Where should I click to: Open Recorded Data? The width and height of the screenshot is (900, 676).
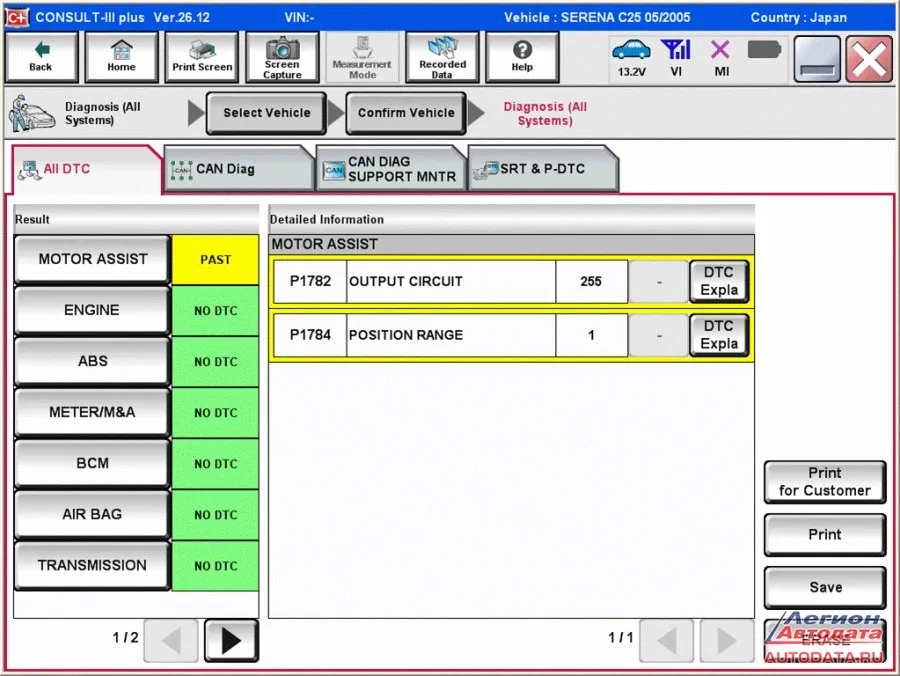click(x=442, y=57)
